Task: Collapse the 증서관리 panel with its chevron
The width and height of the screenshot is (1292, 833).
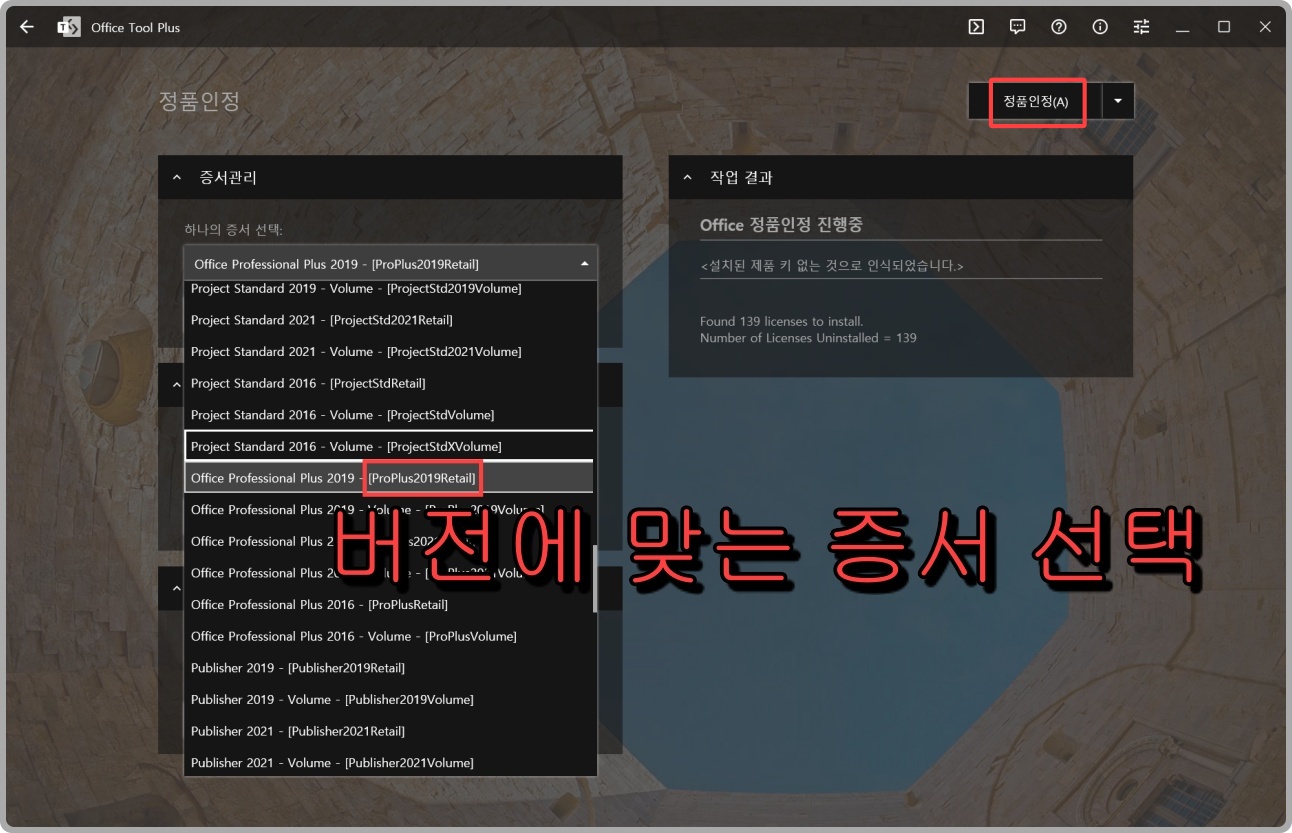Action: pos(177,177)
